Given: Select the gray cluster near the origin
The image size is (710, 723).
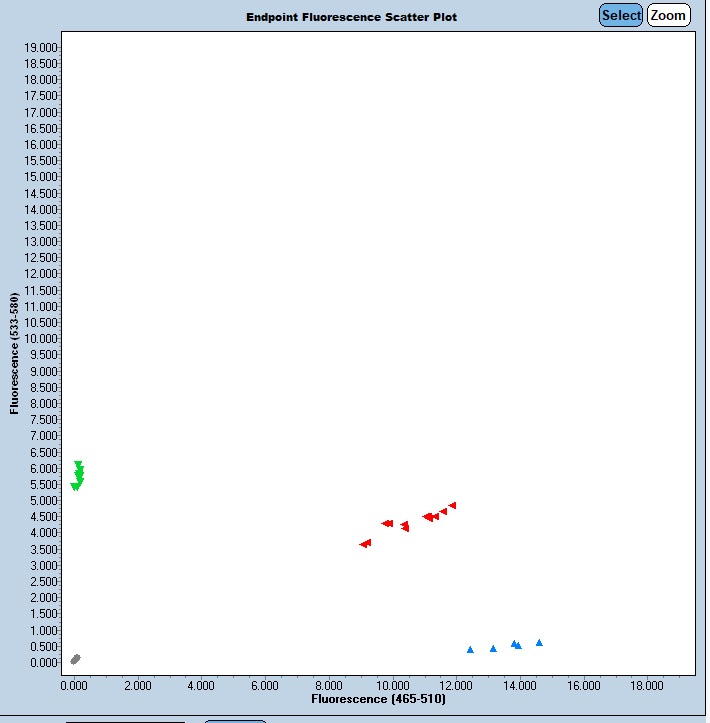Looking at the screenshot, I should [x=75, y=659].
